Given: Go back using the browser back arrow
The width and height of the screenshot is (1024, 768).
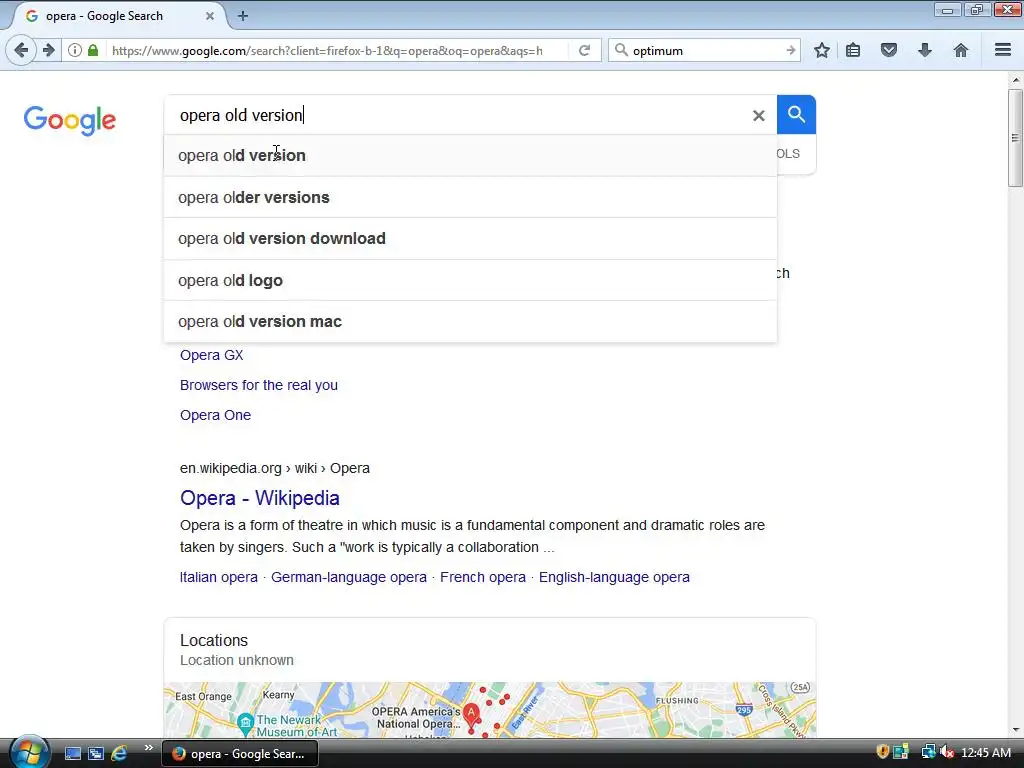Looking at the screenshot, I should tap(21, 50).
